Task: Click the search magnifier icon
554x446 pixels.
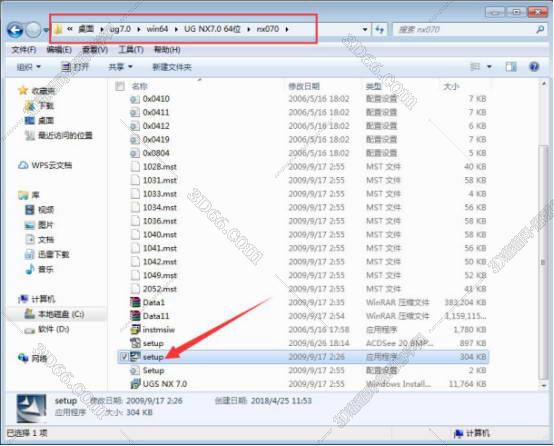Action: click(x=540, y=30)
